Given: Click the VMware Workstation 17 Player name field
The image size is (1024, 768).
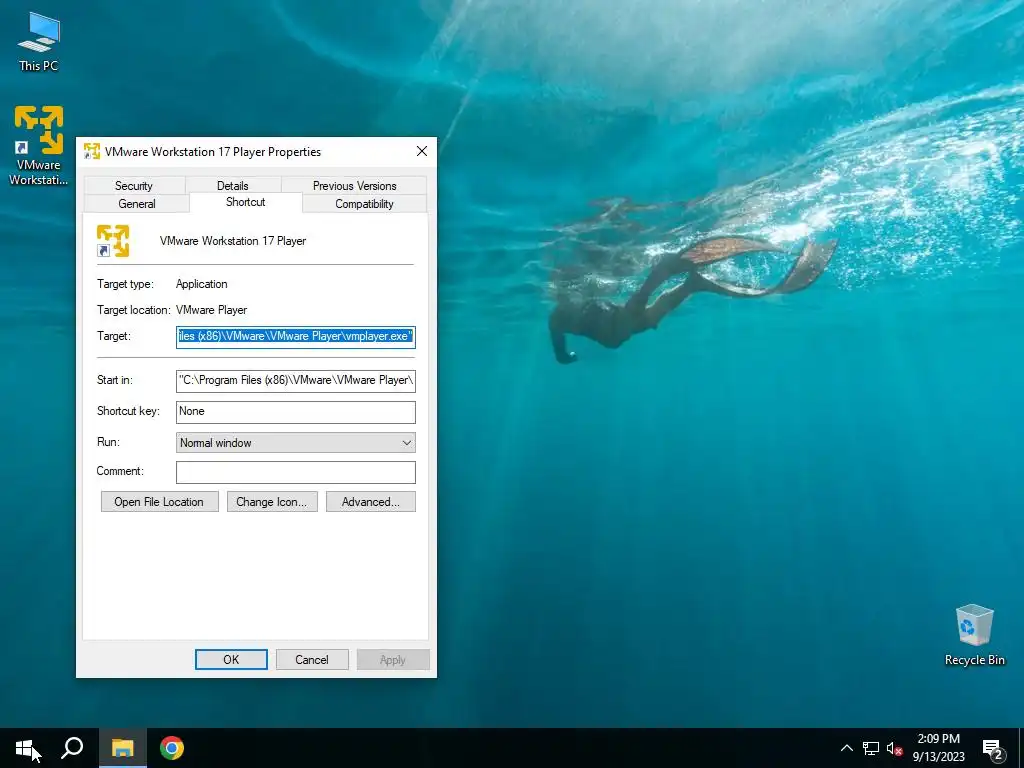Looking at the screenshot, I should point(233,241).
